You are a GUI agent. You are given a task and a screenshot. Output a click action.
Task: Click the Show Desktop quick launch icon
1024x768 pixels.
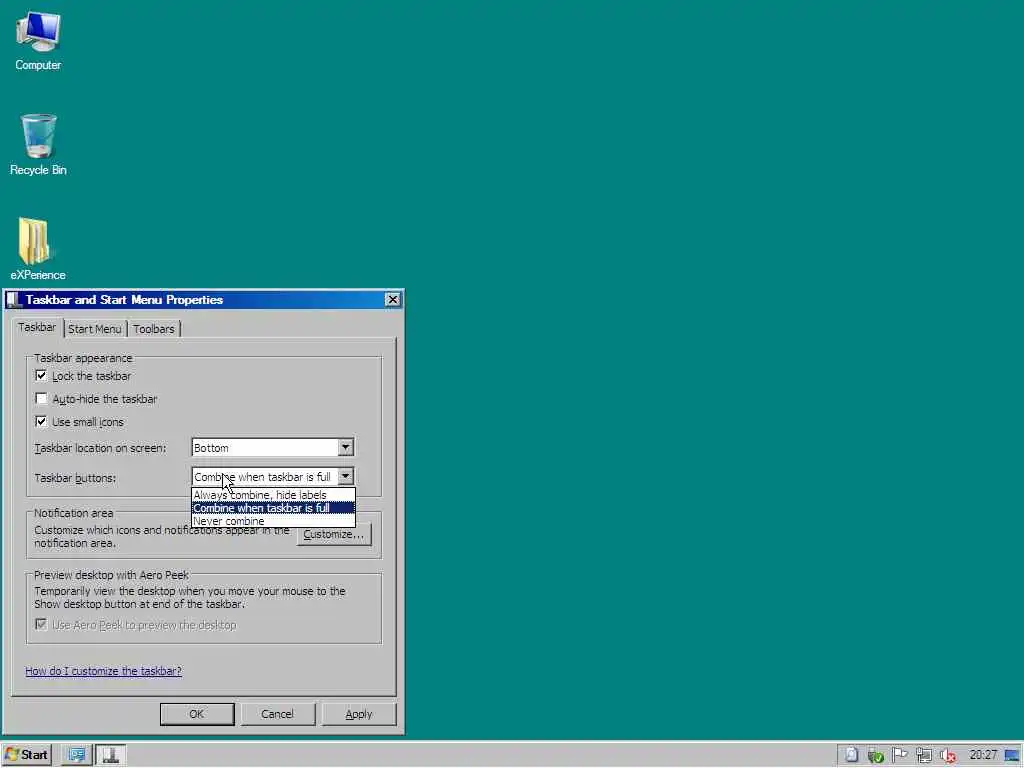pos(76,755)
